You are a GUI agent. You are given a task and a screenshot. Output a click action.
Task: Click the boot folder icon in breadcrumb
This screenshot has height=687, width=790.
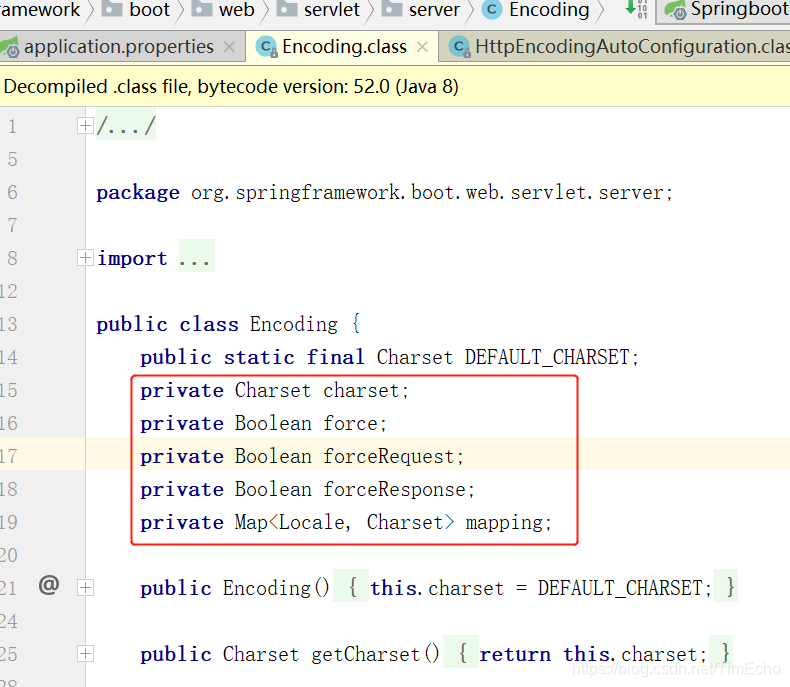tap(112, 9)
